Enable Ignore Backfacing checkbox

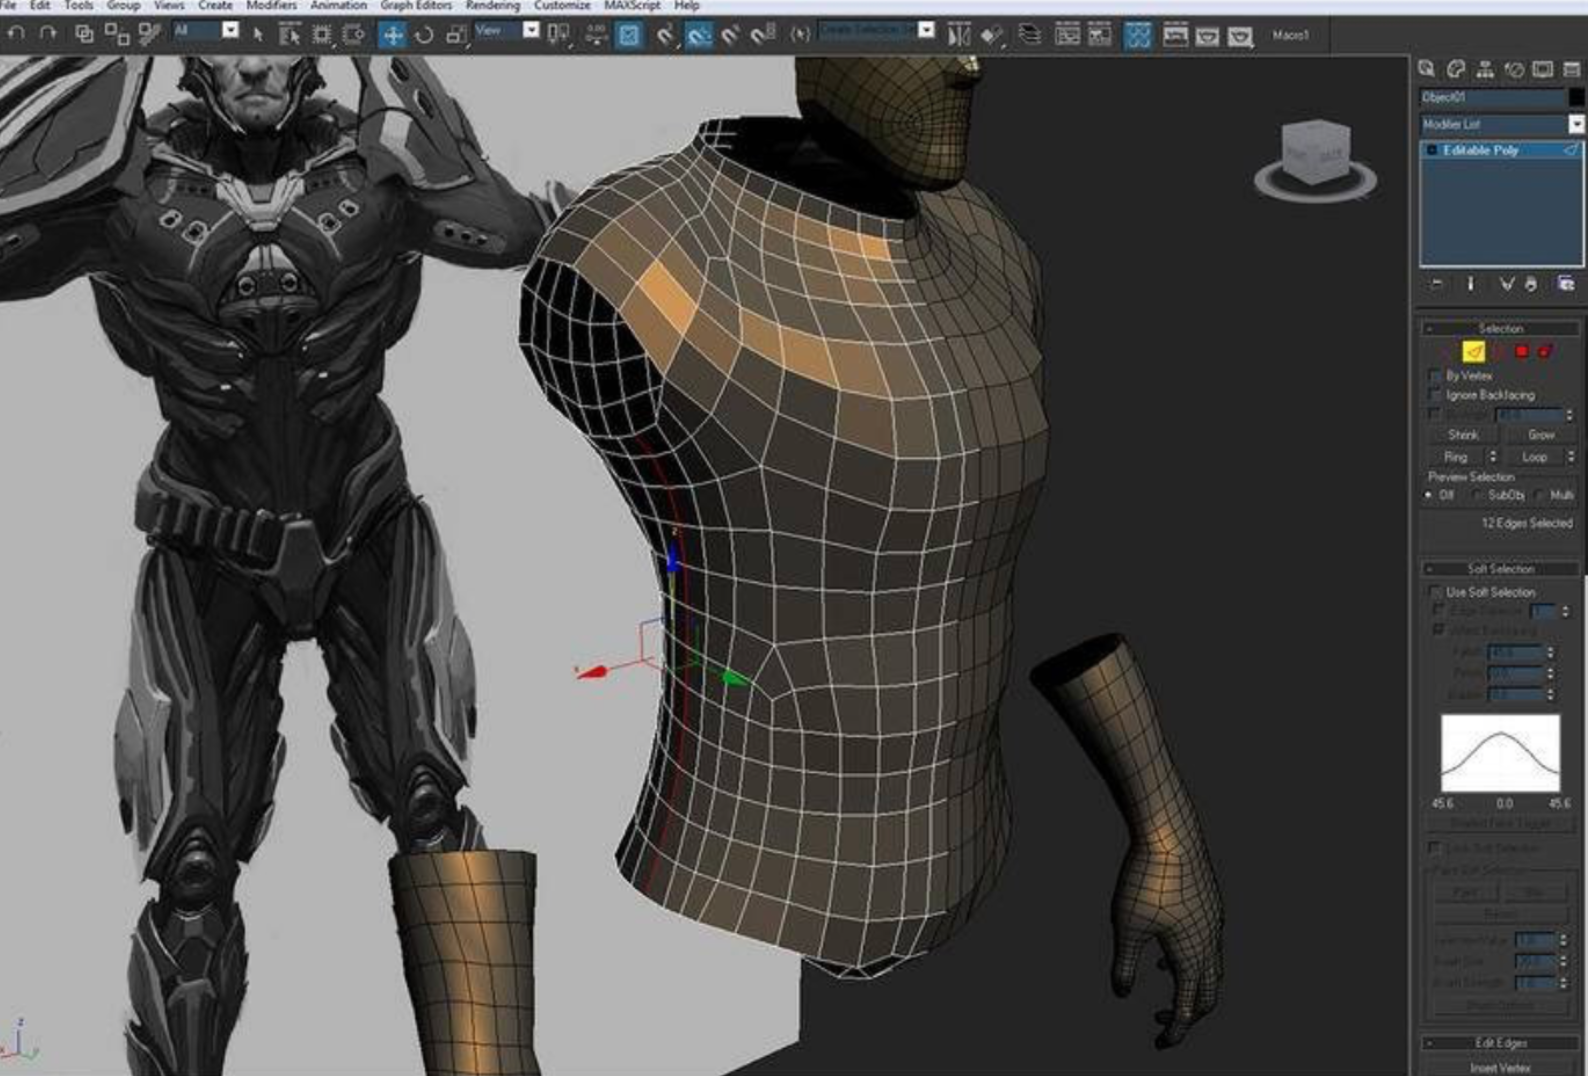click(1434, 395)
